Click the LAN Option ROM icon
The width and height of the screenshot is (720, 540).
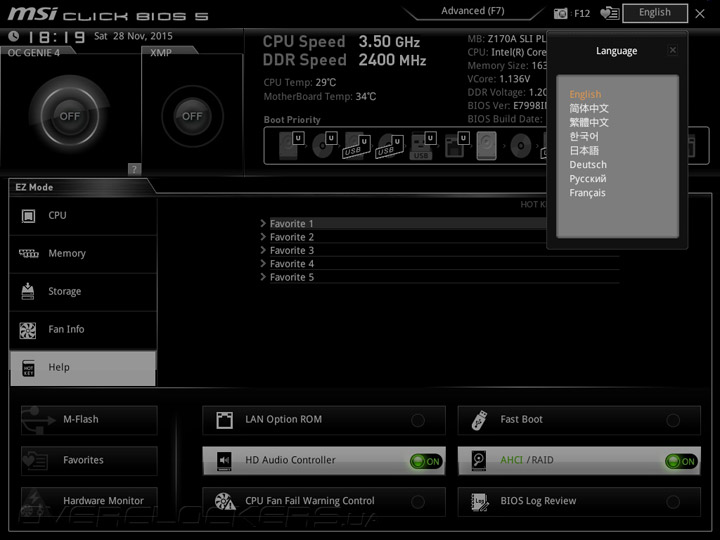pyautogui.click(x=224, y=420)
